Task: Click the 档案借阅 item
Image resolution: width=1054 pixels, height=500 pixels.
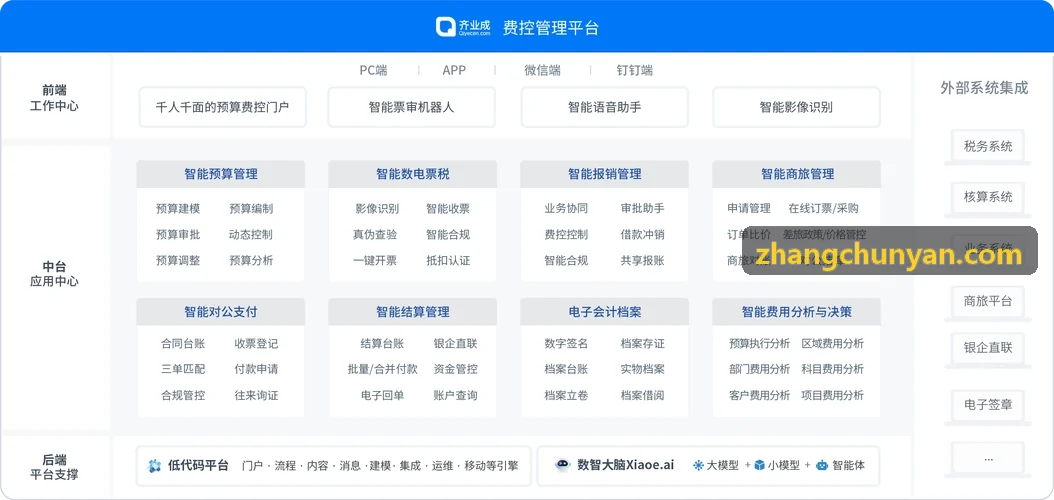Action: [643, 396]
